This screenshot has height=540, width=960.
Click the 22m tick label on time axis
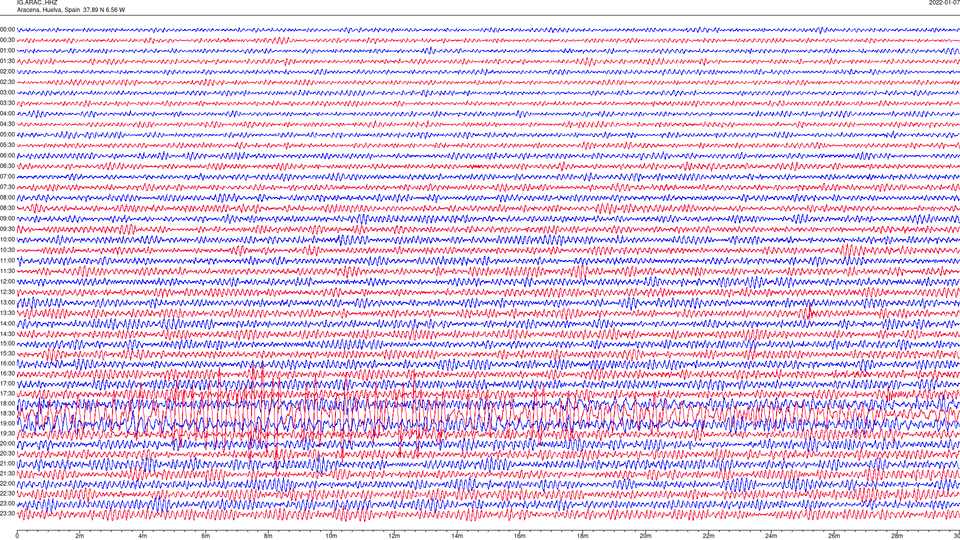708,536
